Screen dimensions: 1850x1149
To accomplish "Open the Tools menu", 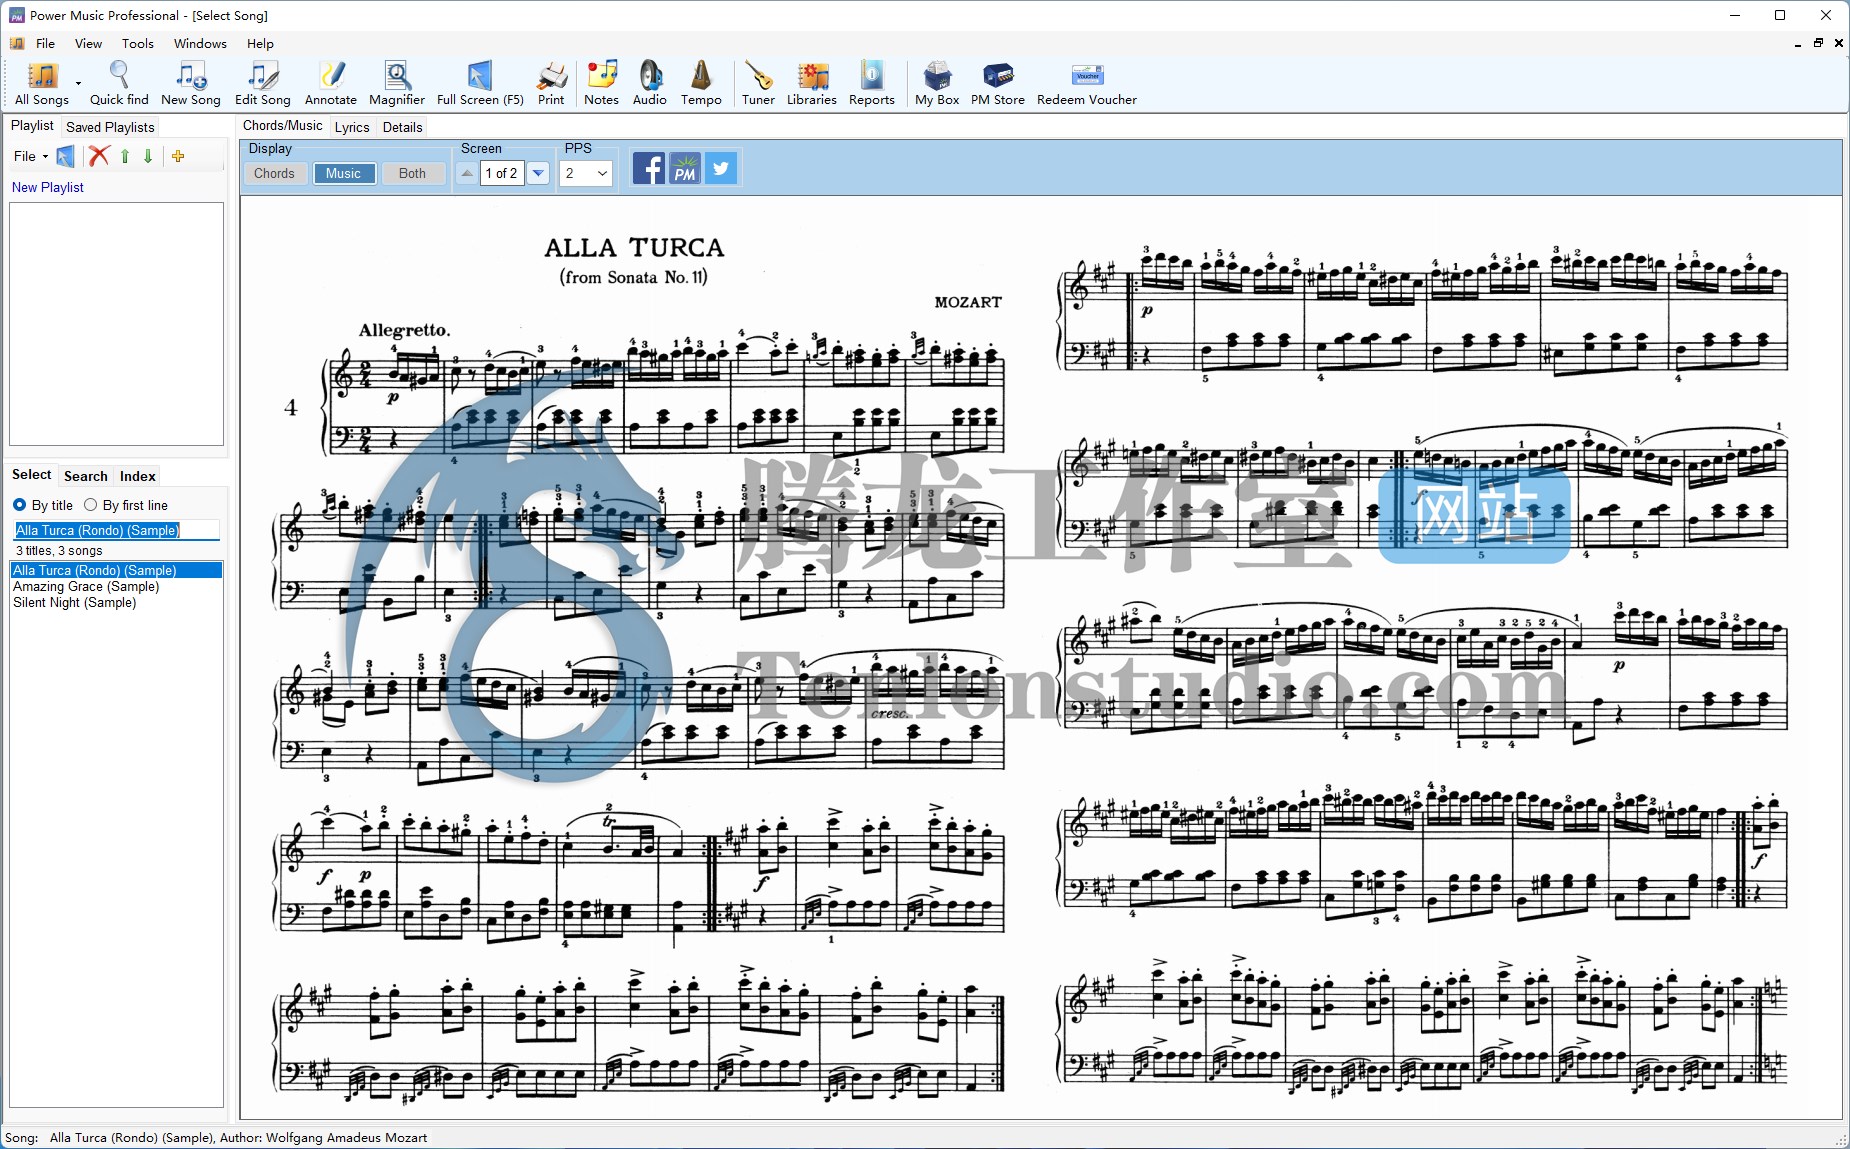I will (138, 44).
